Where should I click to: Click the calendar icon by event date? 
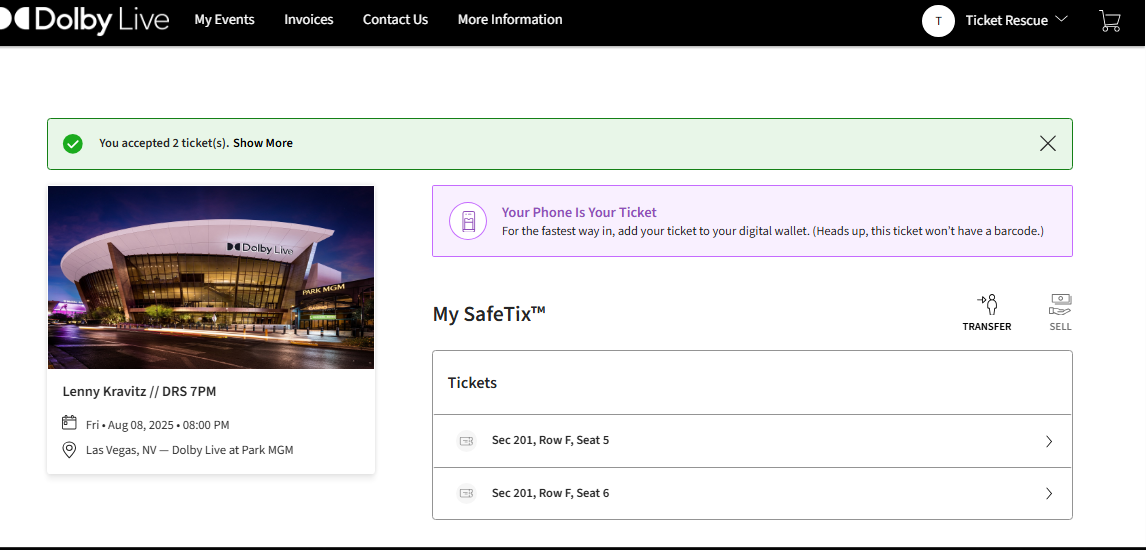69,423
